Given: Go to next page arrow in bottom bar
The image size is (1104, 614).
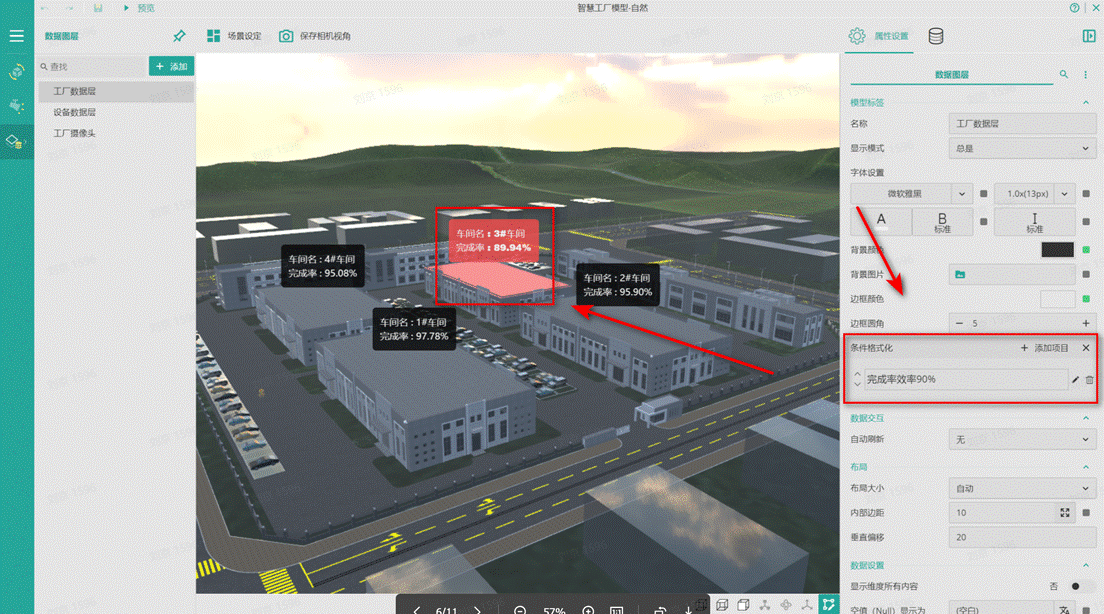Looking at the screenshot, I should point(477,610).
